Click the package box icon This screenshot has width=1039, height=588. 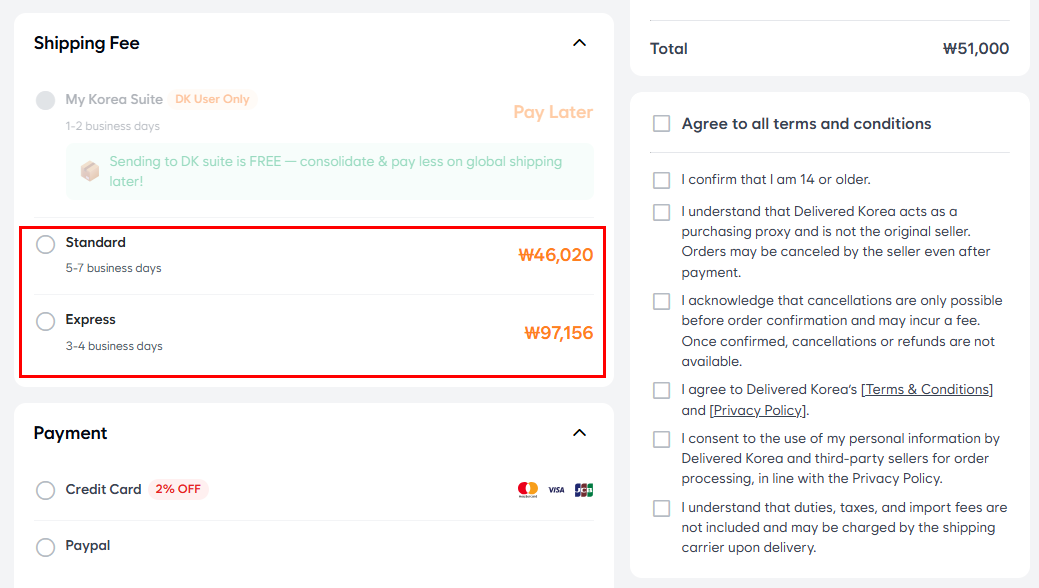[x=90, y=171]
